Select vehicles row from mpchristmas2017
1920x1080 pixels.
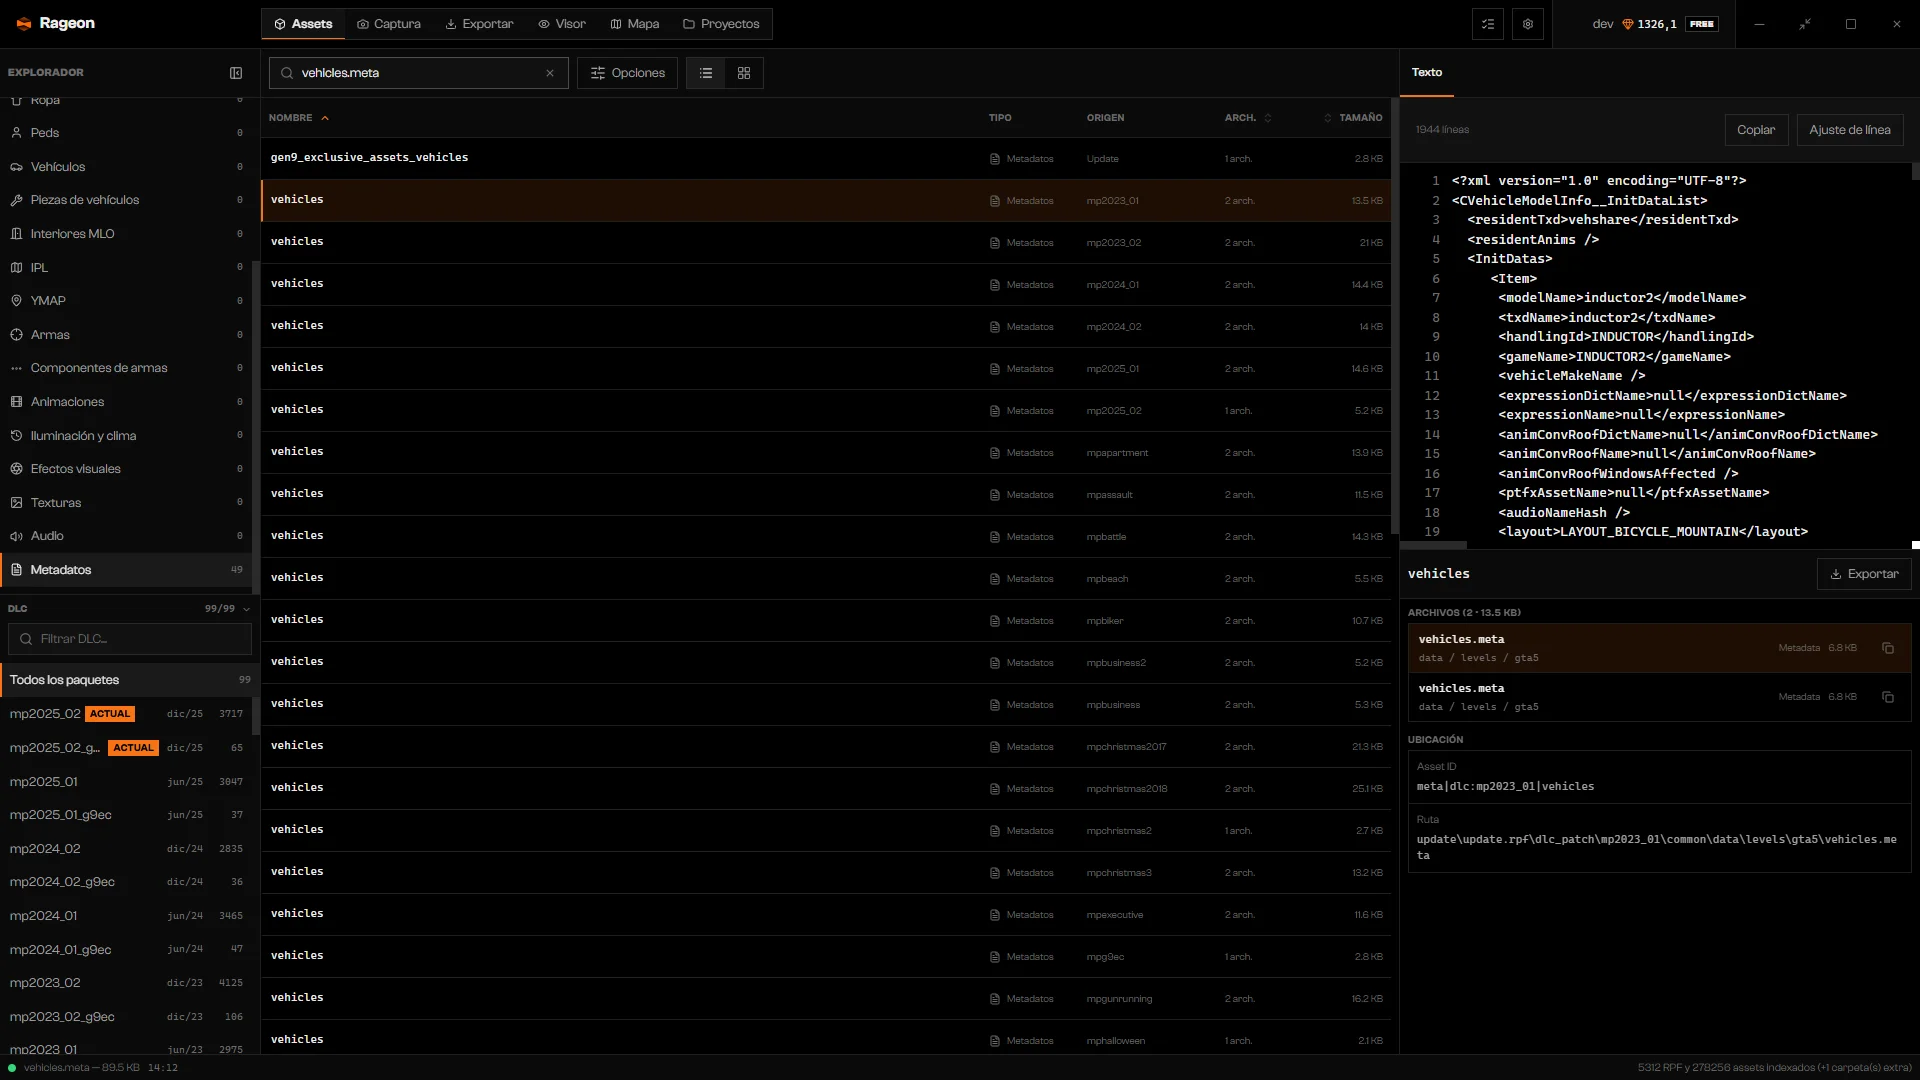pyautogui.click(x=826, y=746)
